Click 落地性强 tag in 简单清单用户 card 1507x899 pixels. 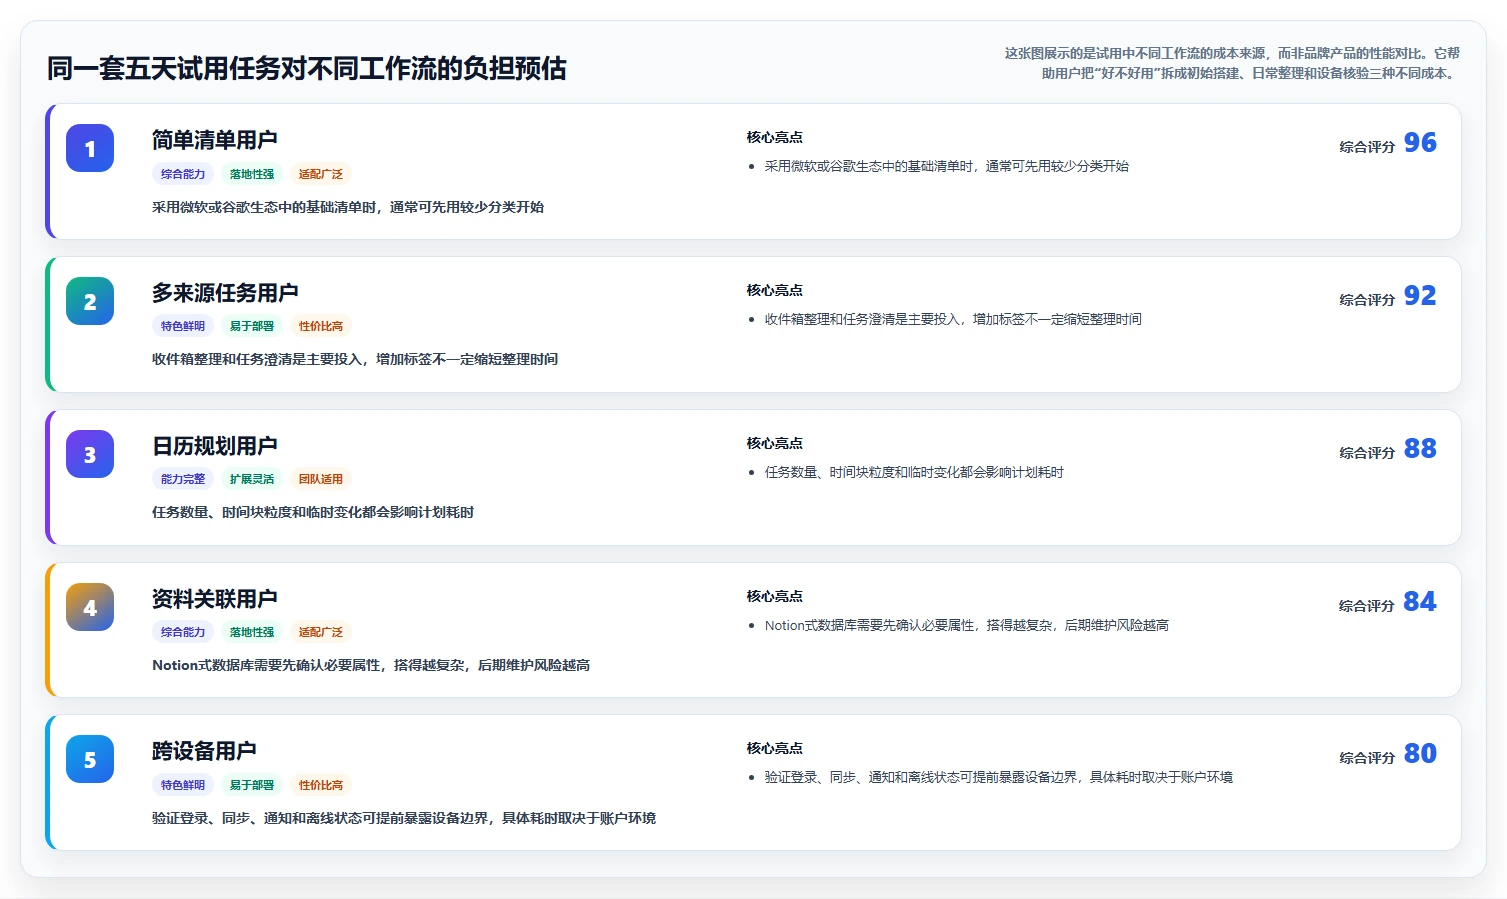pos(252,174)
